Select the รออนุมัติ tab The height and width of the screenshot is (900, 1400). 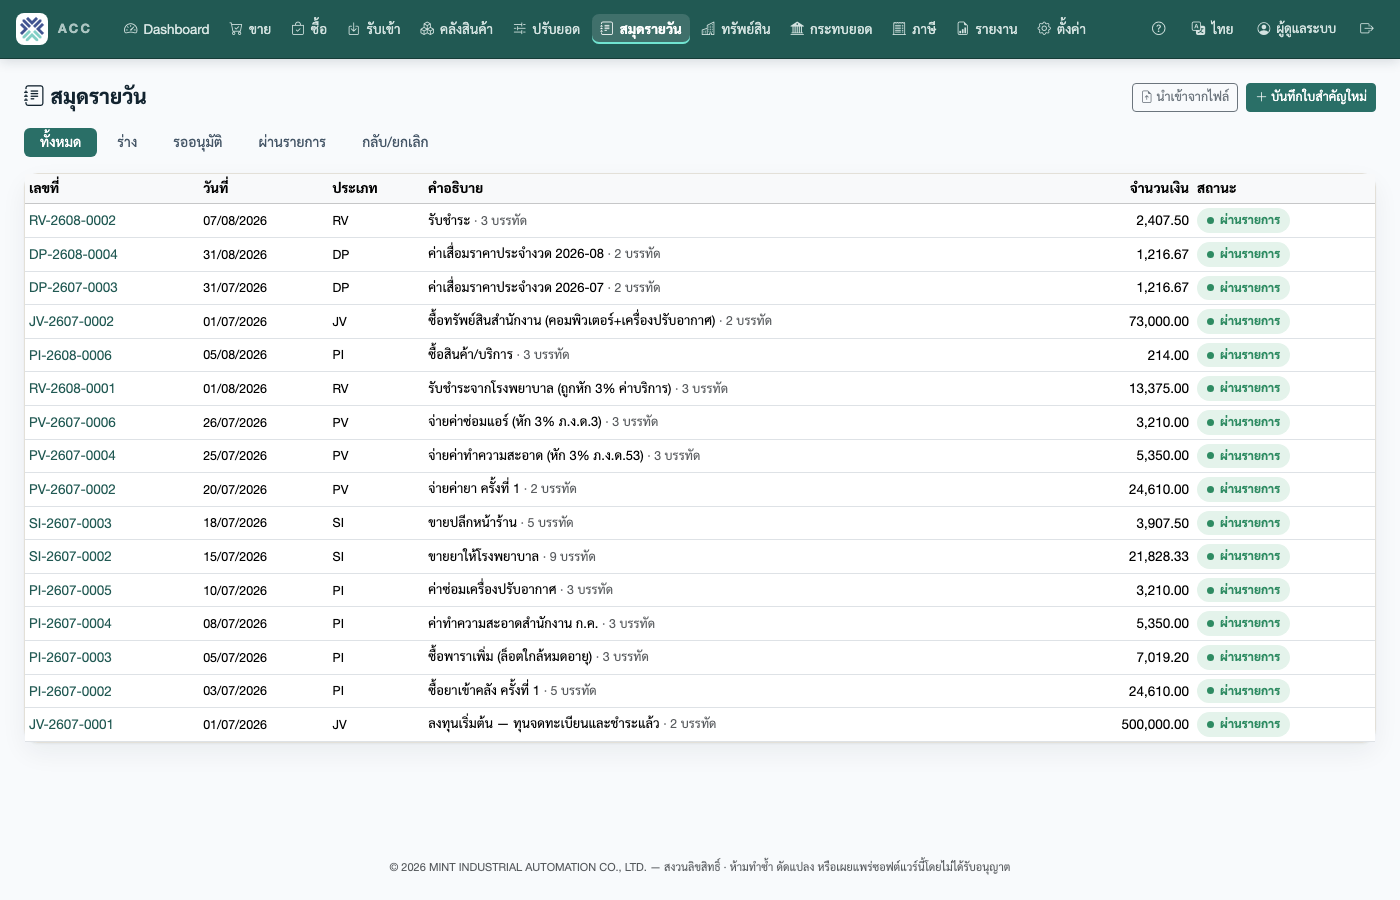point(197,142)
